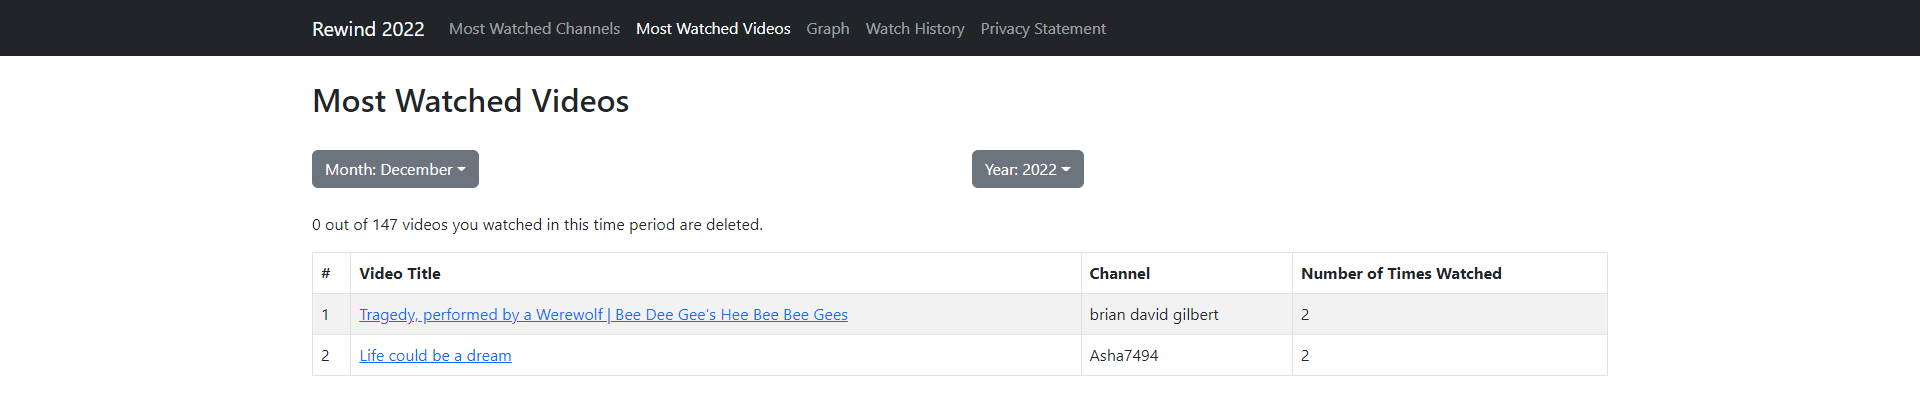
Task: Click the Video Title column header
Action: (x=715, y=273)
